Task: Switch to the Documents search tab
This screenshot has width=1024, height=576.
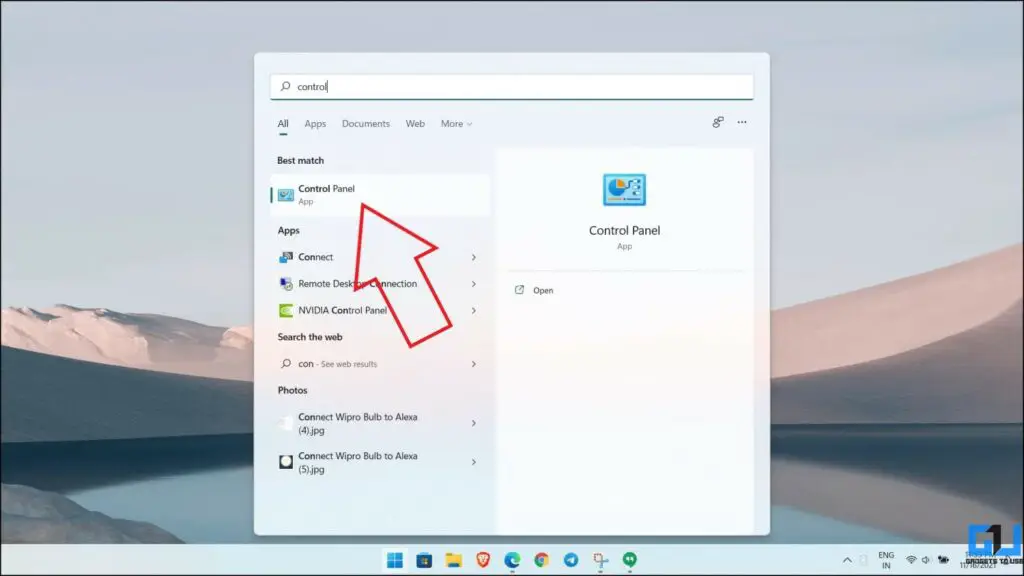Action: (366, 123)
